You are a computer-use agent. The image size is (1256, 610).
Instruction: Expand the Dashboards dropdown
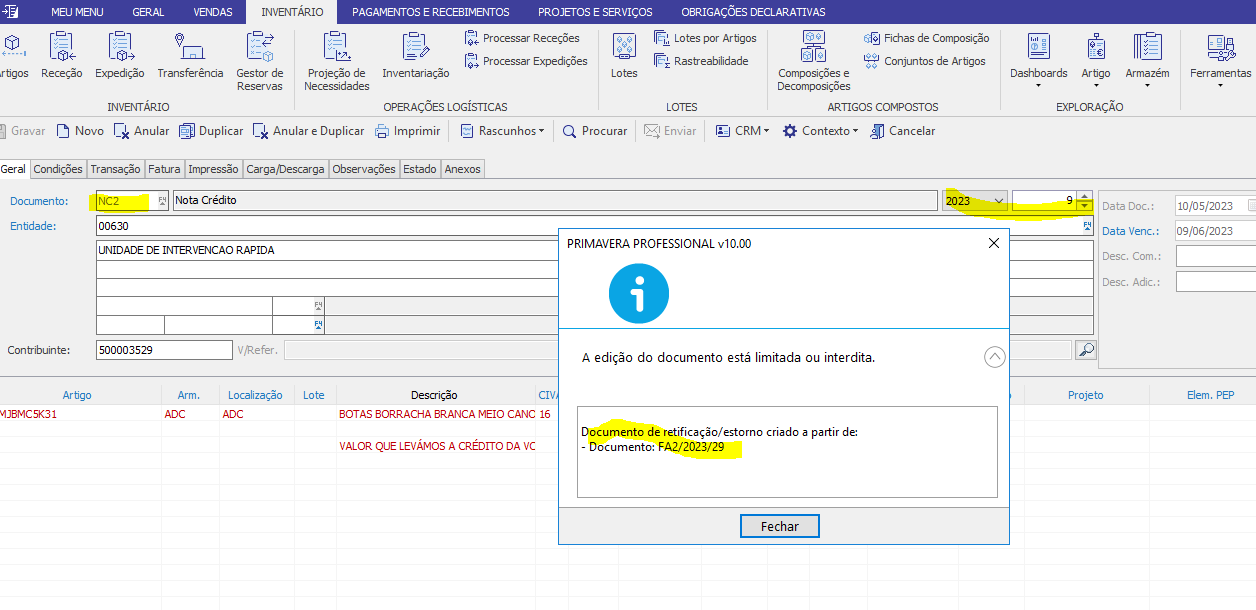(x=1038, y=60)
